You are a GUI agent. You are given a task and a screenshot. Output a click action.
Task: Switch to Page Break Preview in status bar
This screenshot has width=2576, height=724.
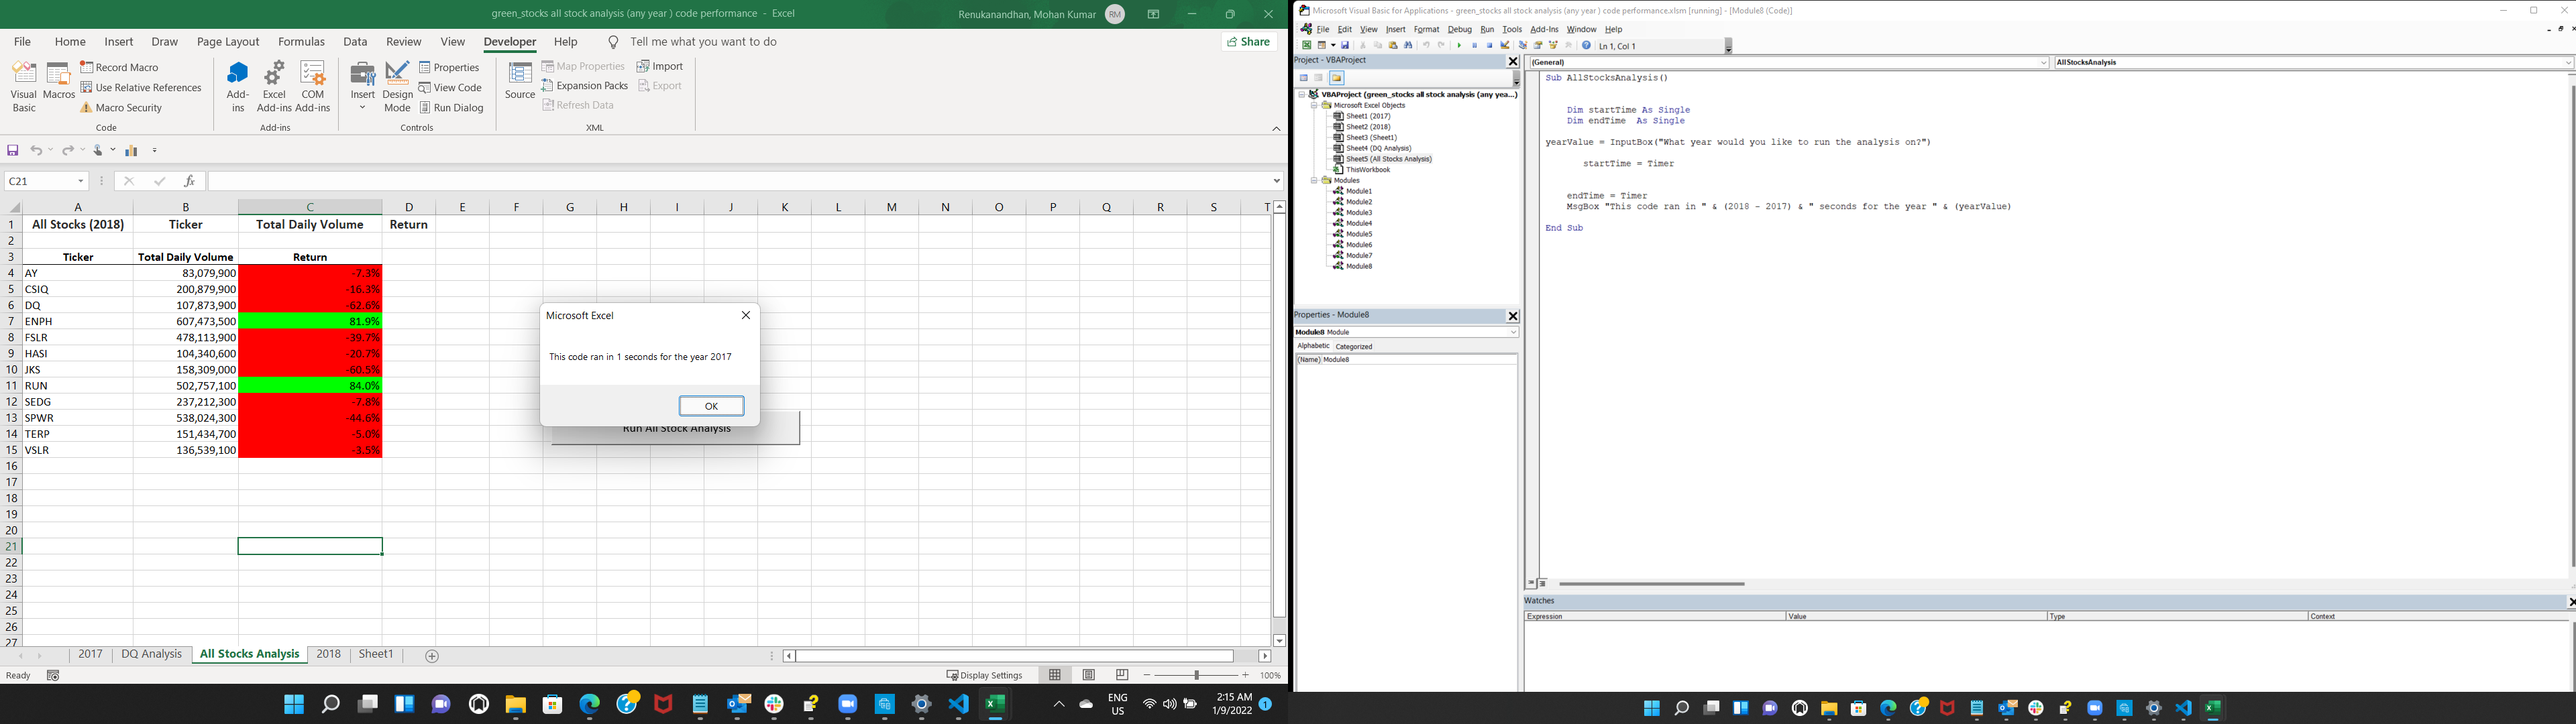pyautogui.click(x=1122, y=675)
